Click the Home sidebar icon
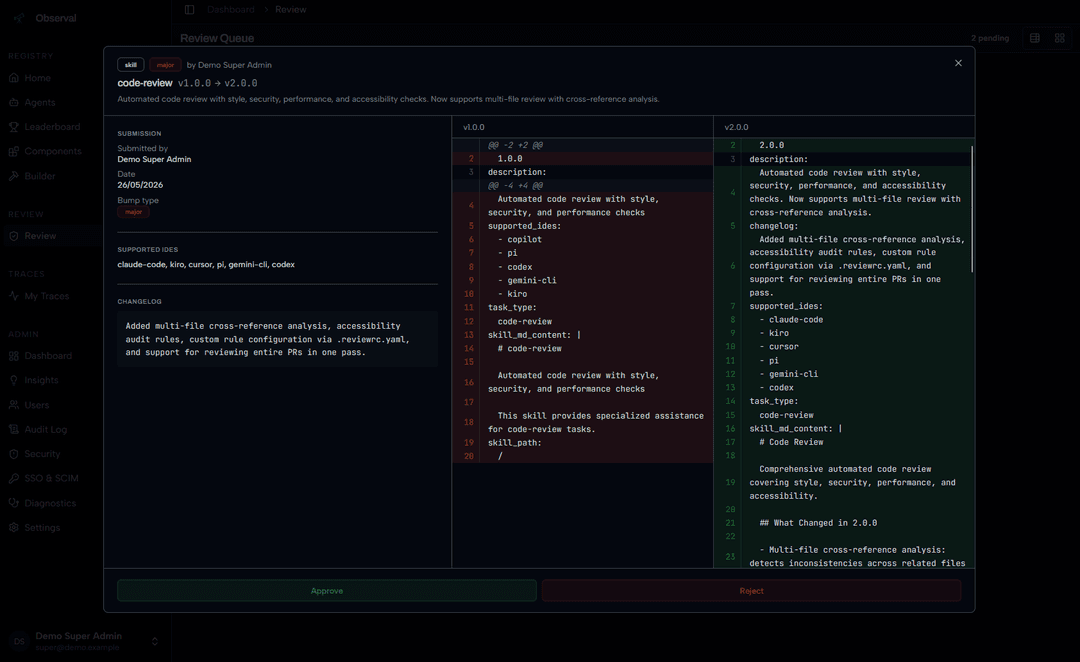This screenshot has height=662, width=1080. click(14, 78)
